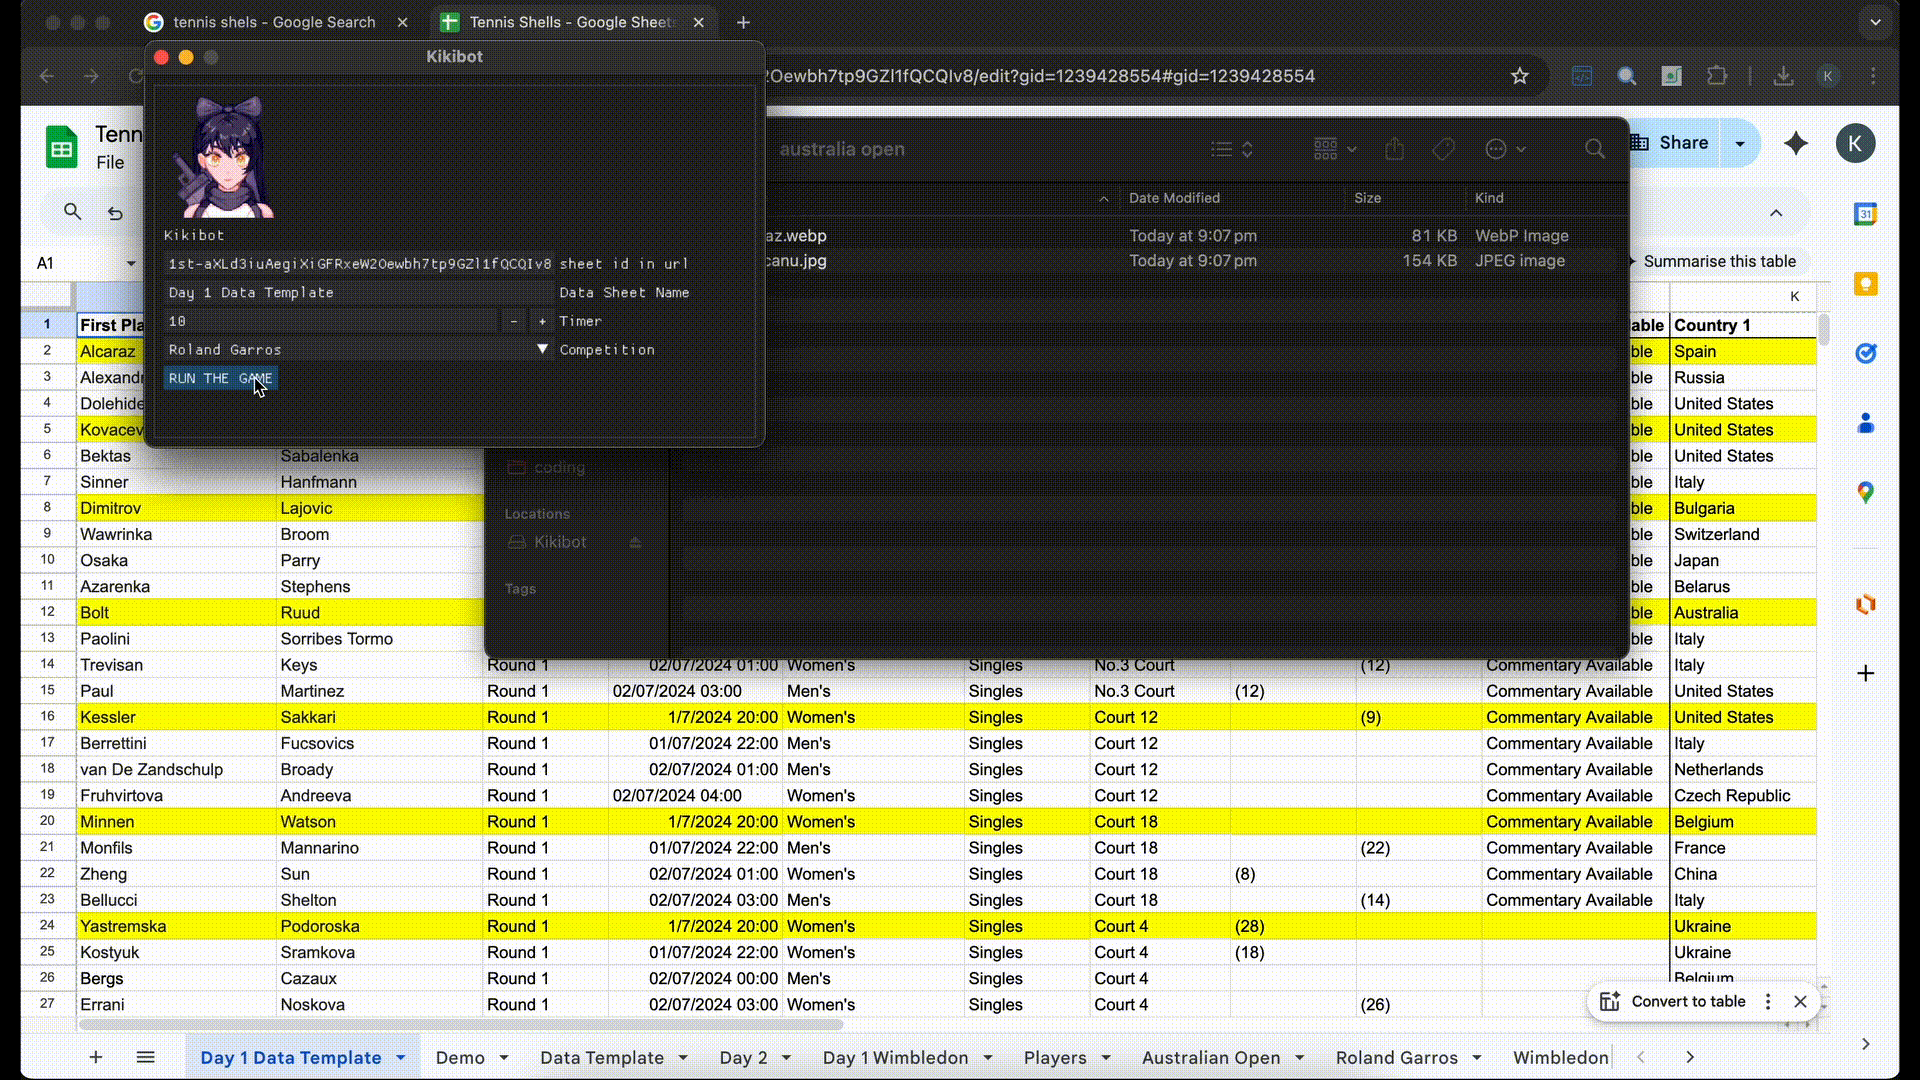Open Google Maps in the side panel
Screen dimensions: 1920x1080
[x=1865, y=492]
